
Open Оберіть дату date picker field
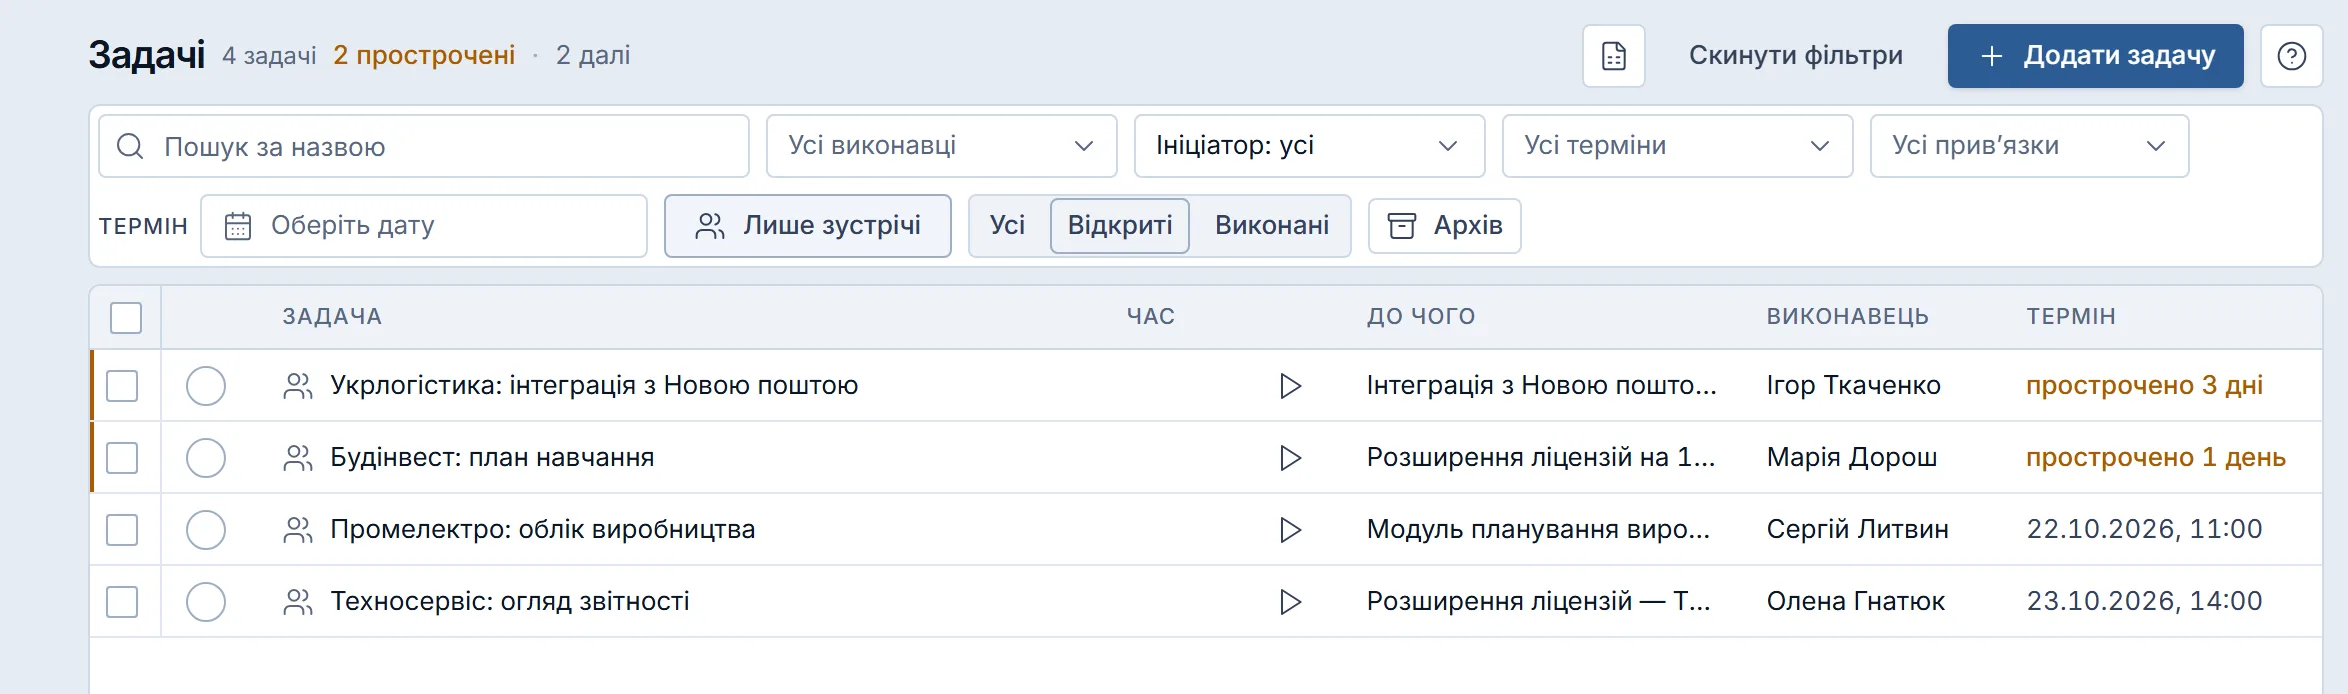(x=424, y=226)
